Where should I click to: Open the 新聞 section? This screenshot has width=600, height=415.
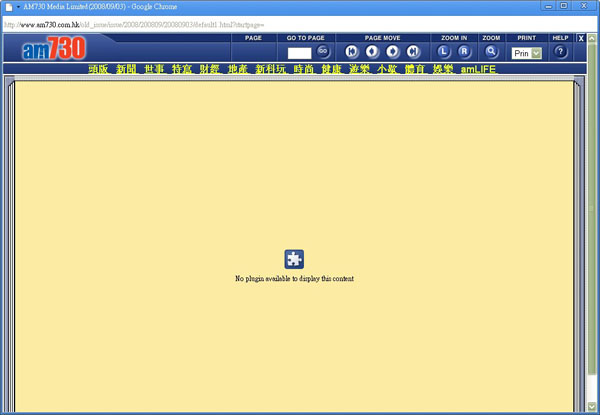pos(126,70)
